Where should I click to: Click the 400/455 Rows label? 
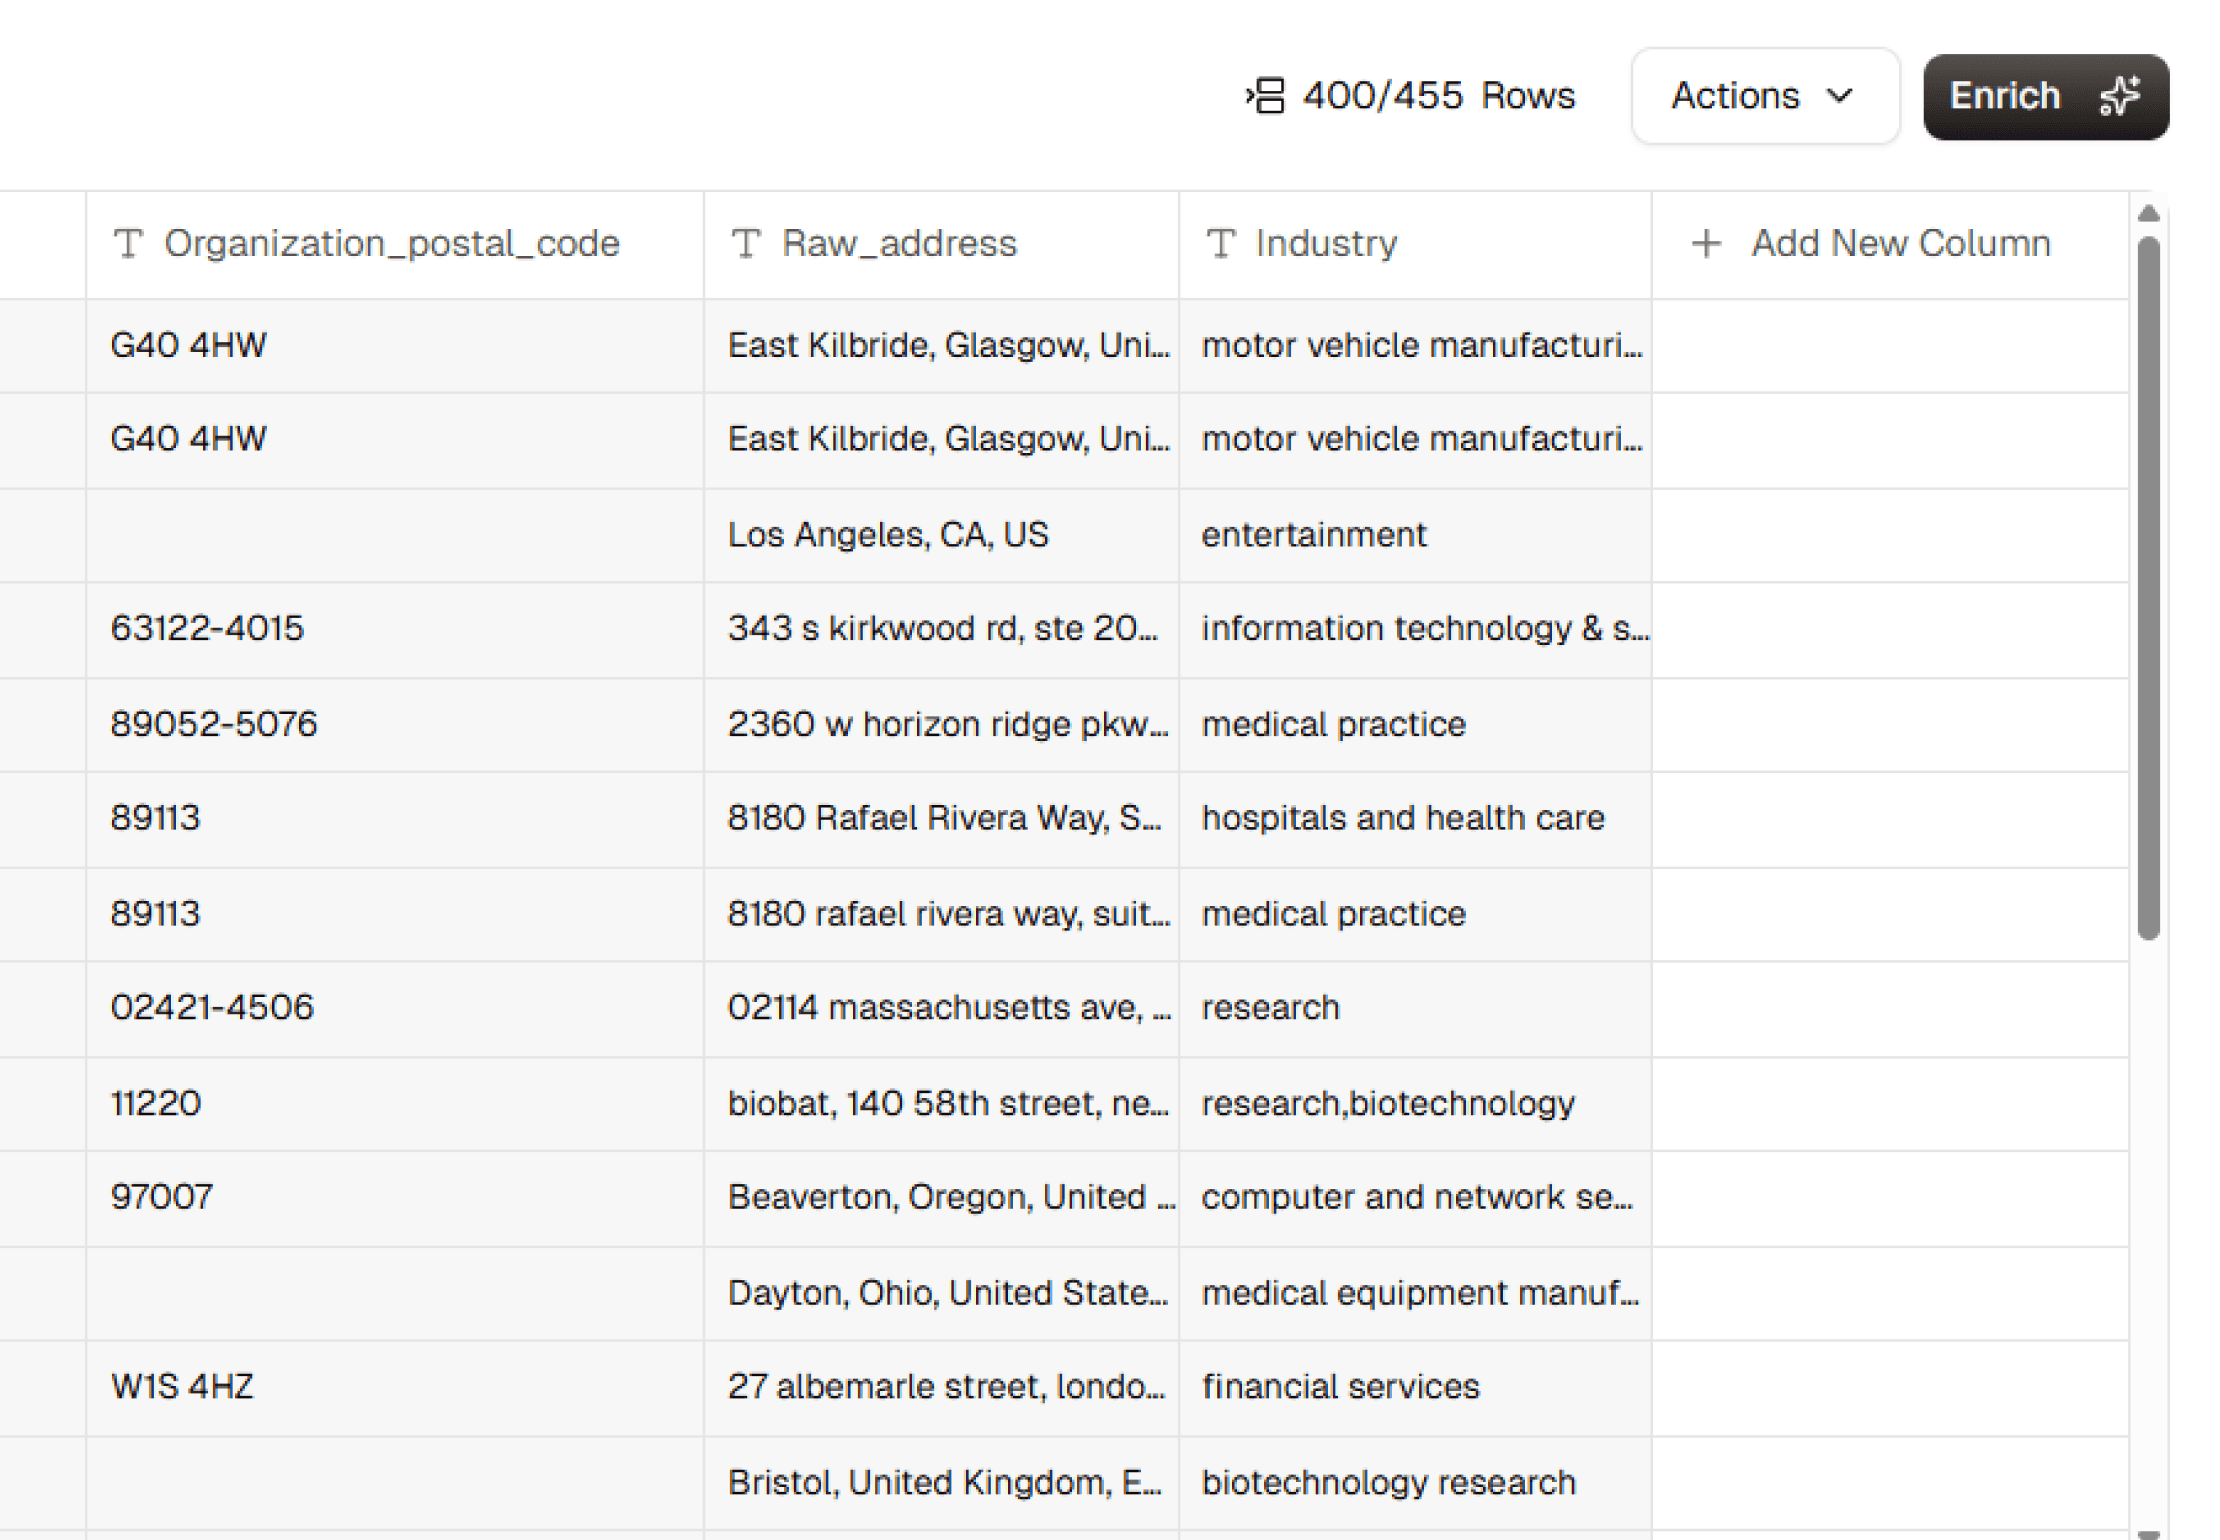point(1438,96)
